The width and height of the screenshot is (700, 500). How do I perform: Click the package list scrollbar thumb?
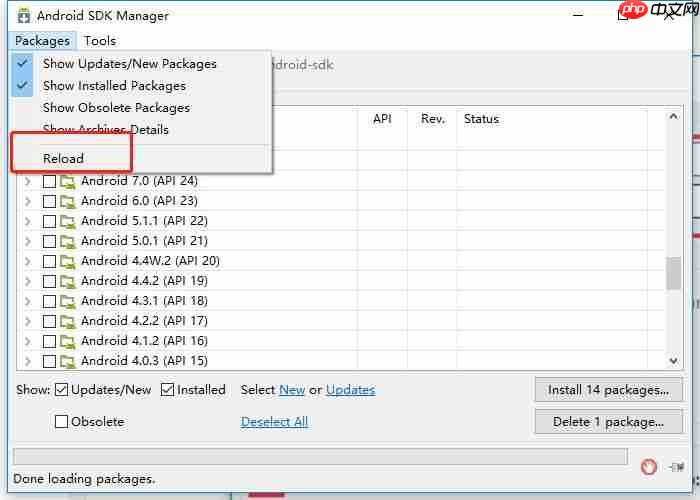(673, 273)
